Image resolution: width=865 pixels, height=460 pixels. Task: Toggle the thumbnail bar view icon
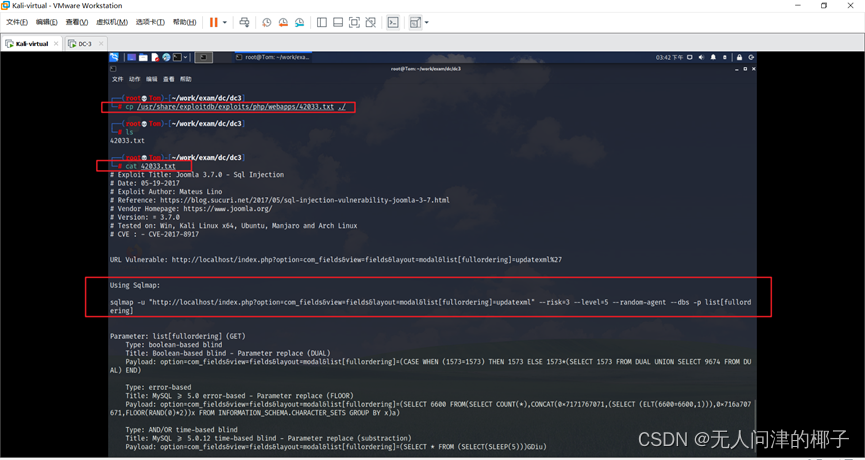pos(338,22)
